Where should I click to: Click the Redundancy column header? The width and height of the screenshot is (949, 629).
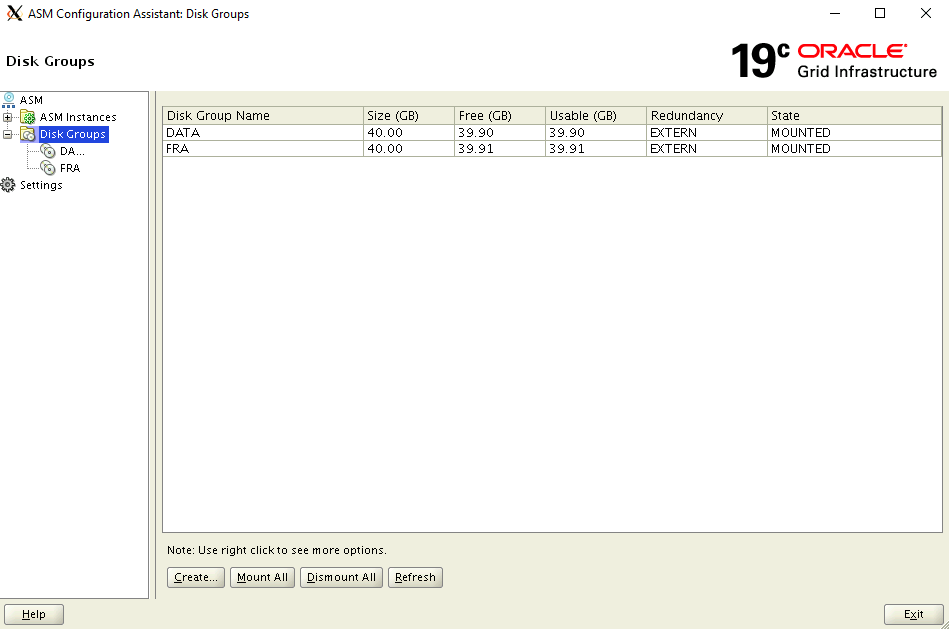click(x=706, y=115)
